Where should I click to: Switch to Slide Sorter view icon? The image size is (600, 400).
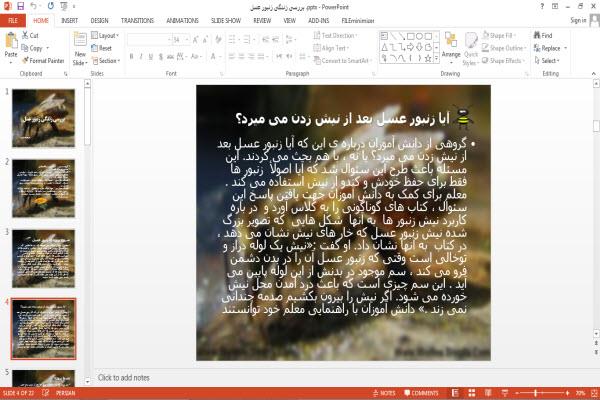click(x=472, y=393)
